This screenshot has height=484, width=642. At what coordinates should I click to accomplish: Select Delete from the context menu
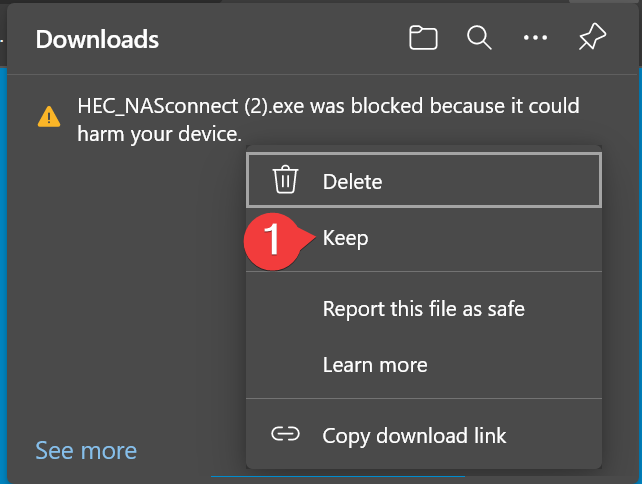[352, 182]
